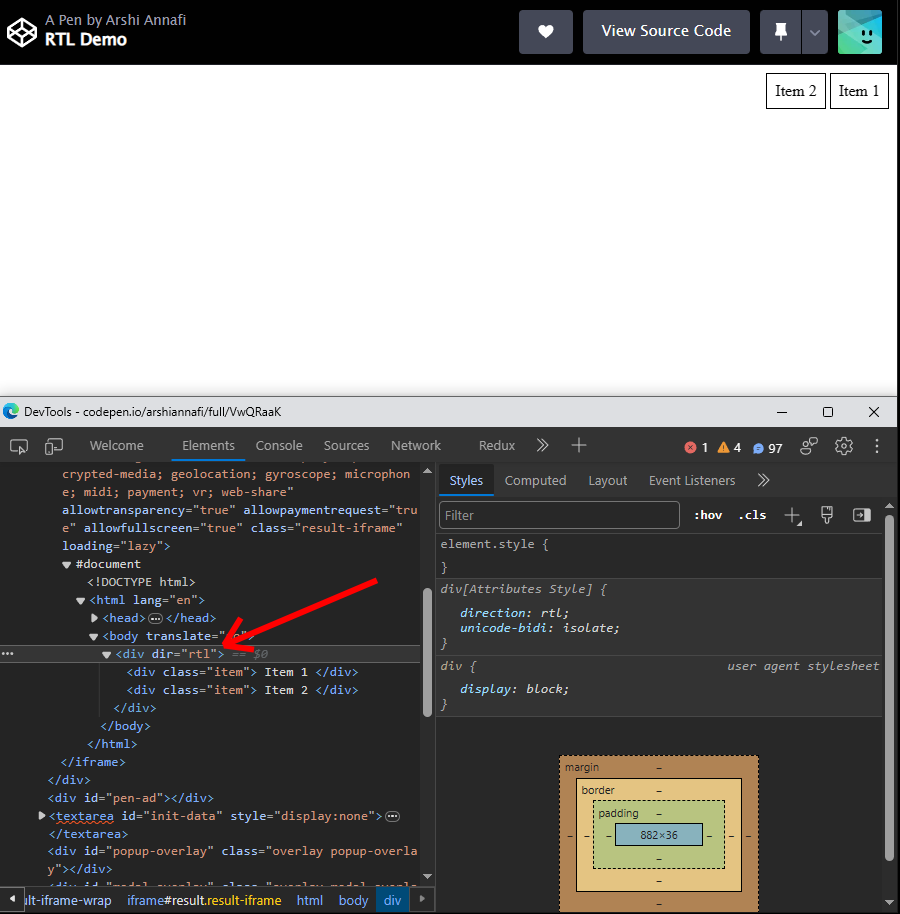Select the Item 2 div row

(x=242, y=690)
